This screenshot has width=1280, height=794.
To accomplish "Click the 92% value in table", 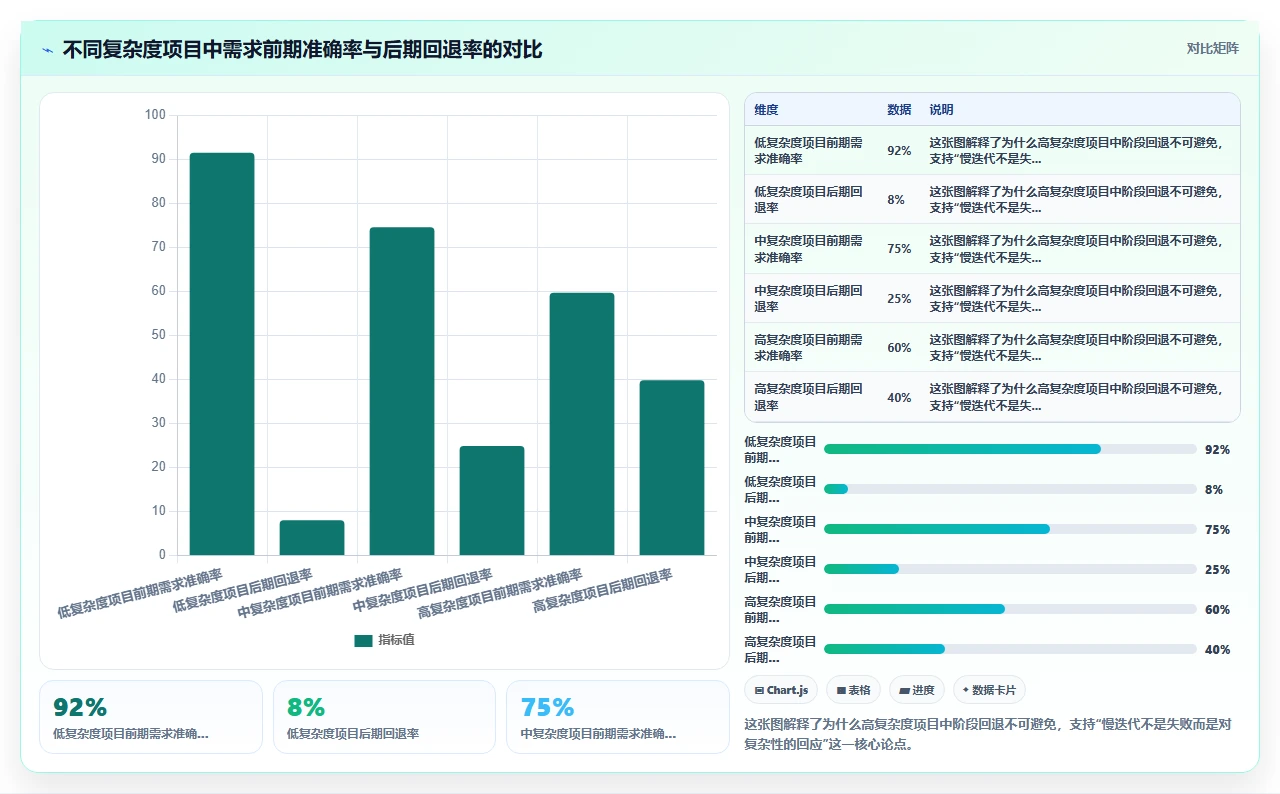I will [x=899, y=151].
